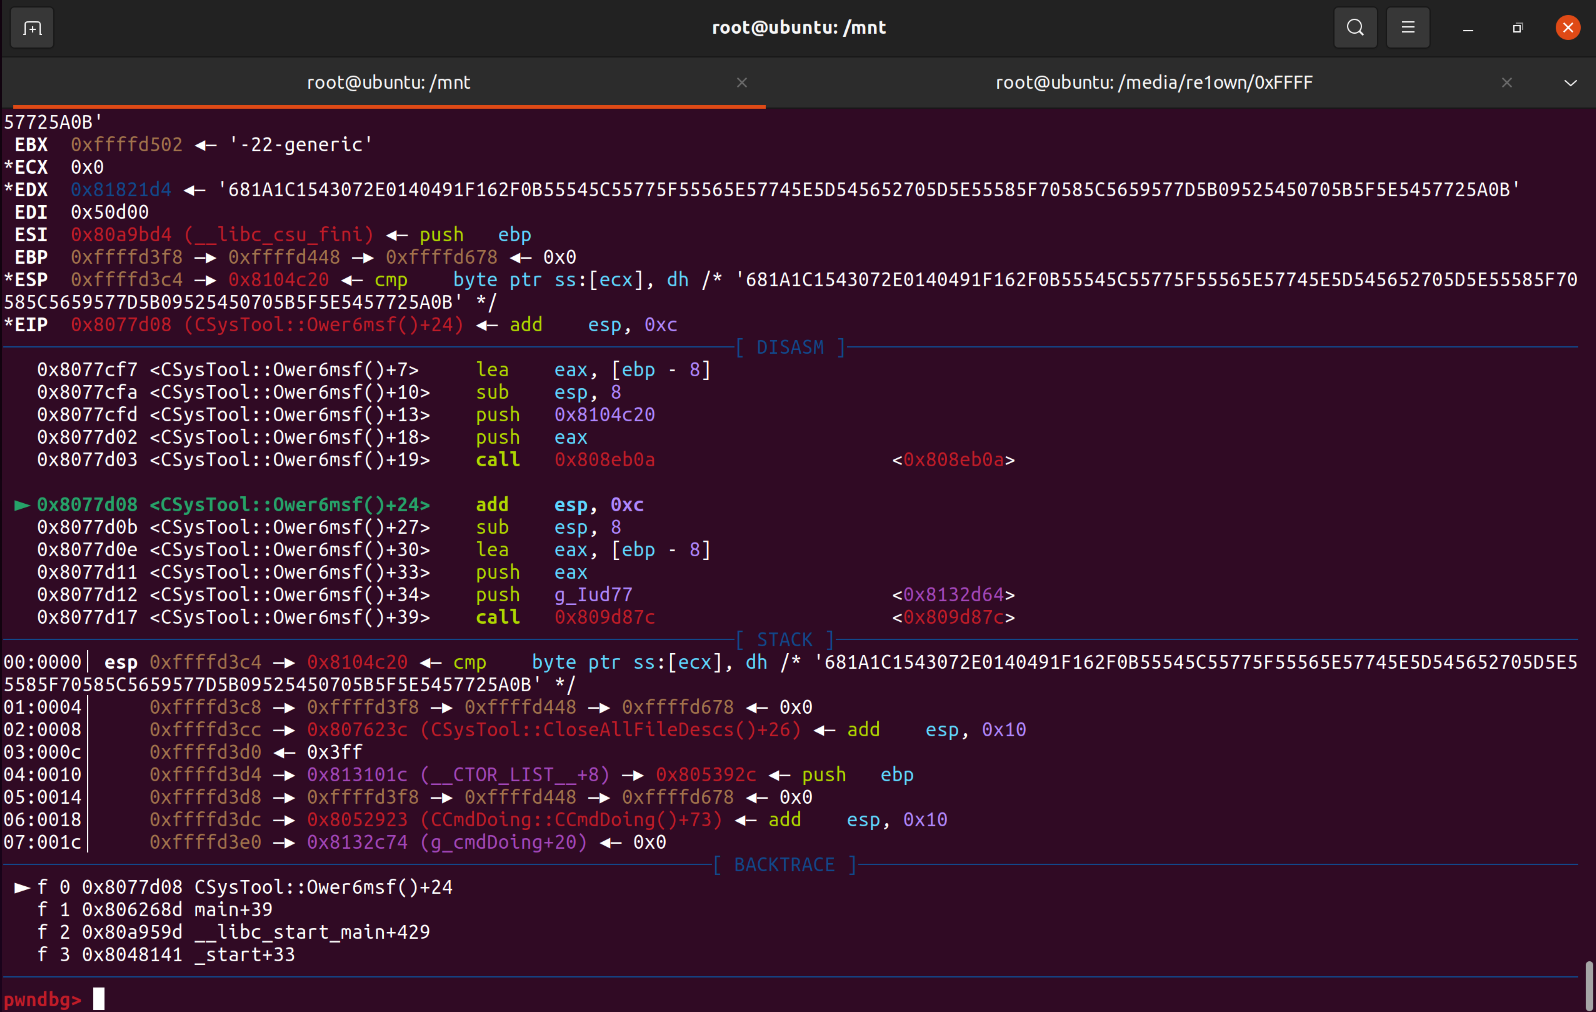Click the BACKTRACE section header
Screen dimensions: 1596x1012
point(784,865)
